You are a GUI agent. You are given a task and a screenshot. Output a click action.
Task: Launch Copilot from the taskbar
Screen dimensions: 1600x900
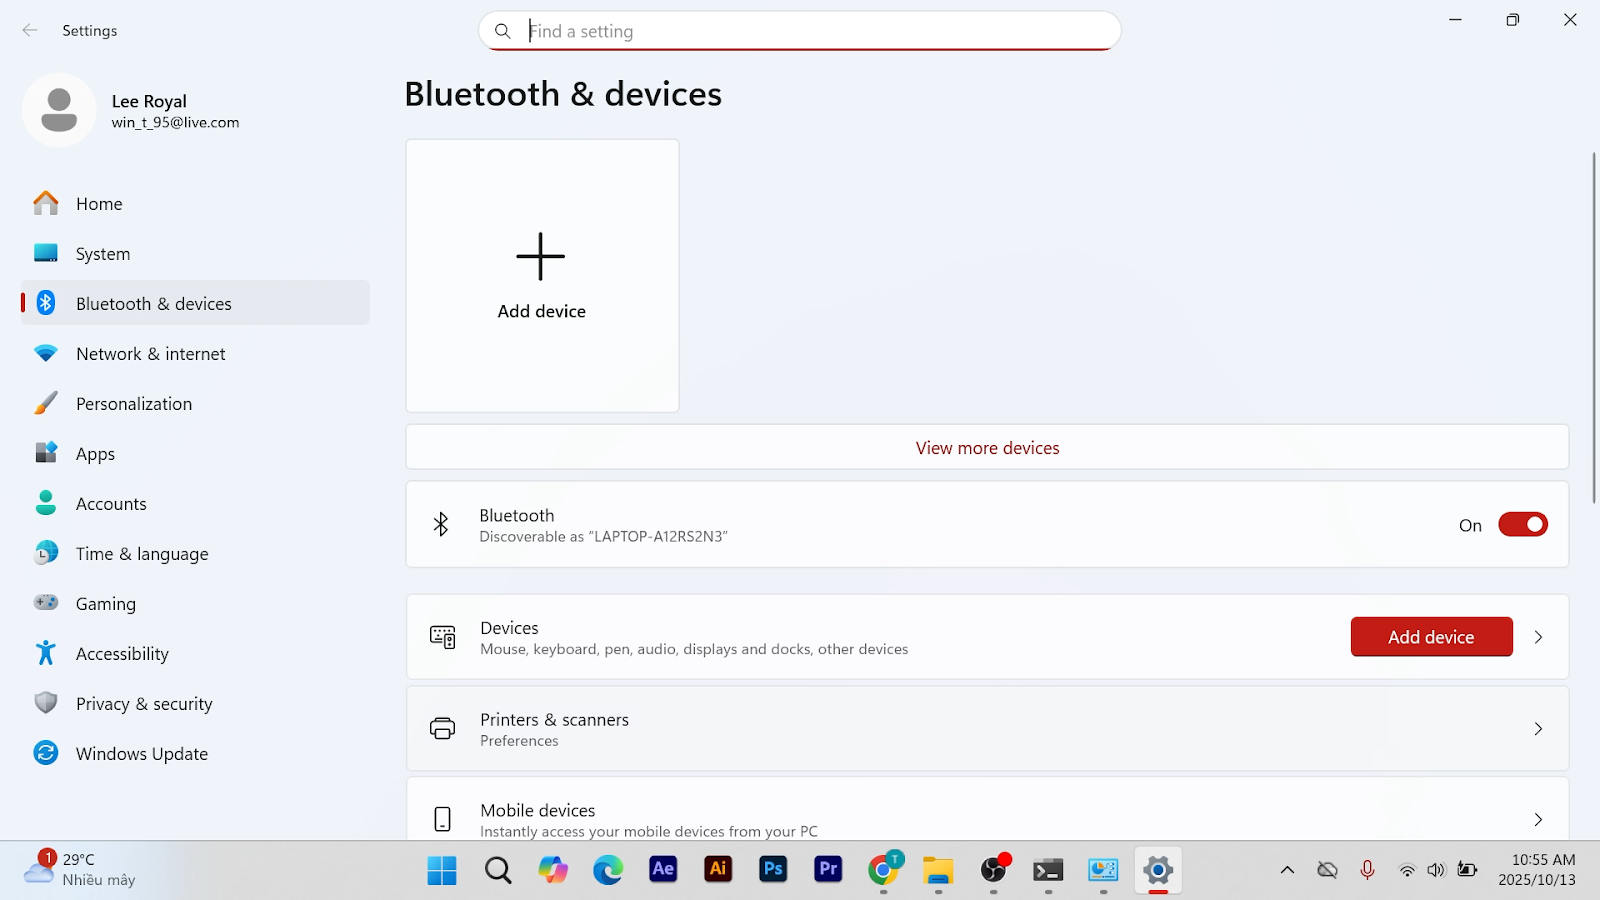[553, 871]
